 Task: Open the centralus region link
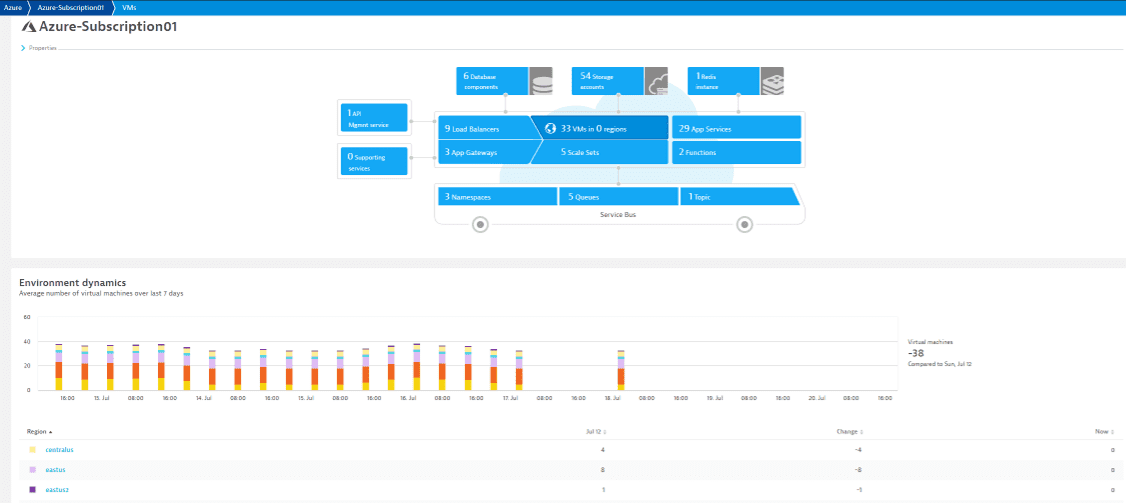(60, 450)
